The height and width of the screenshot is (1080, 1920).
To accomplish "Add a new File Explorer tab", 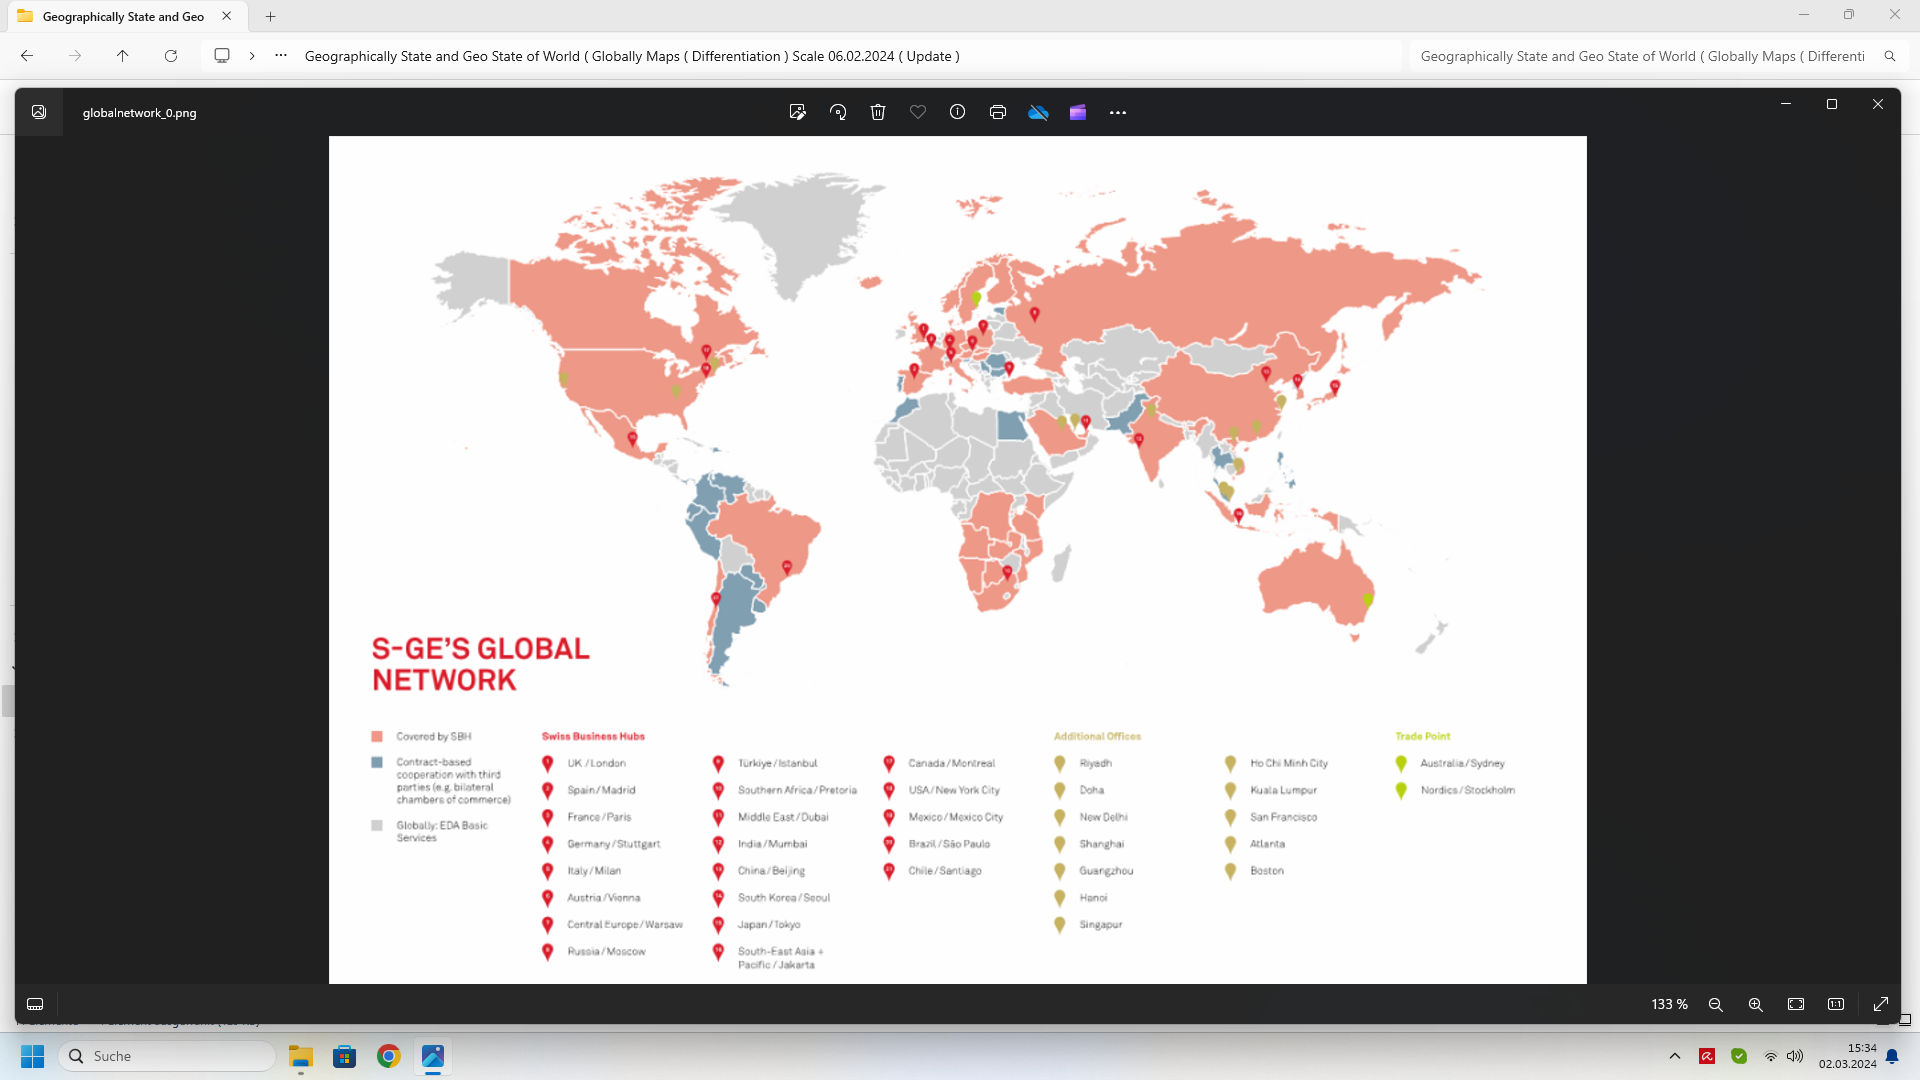I will tap(271, 16).
